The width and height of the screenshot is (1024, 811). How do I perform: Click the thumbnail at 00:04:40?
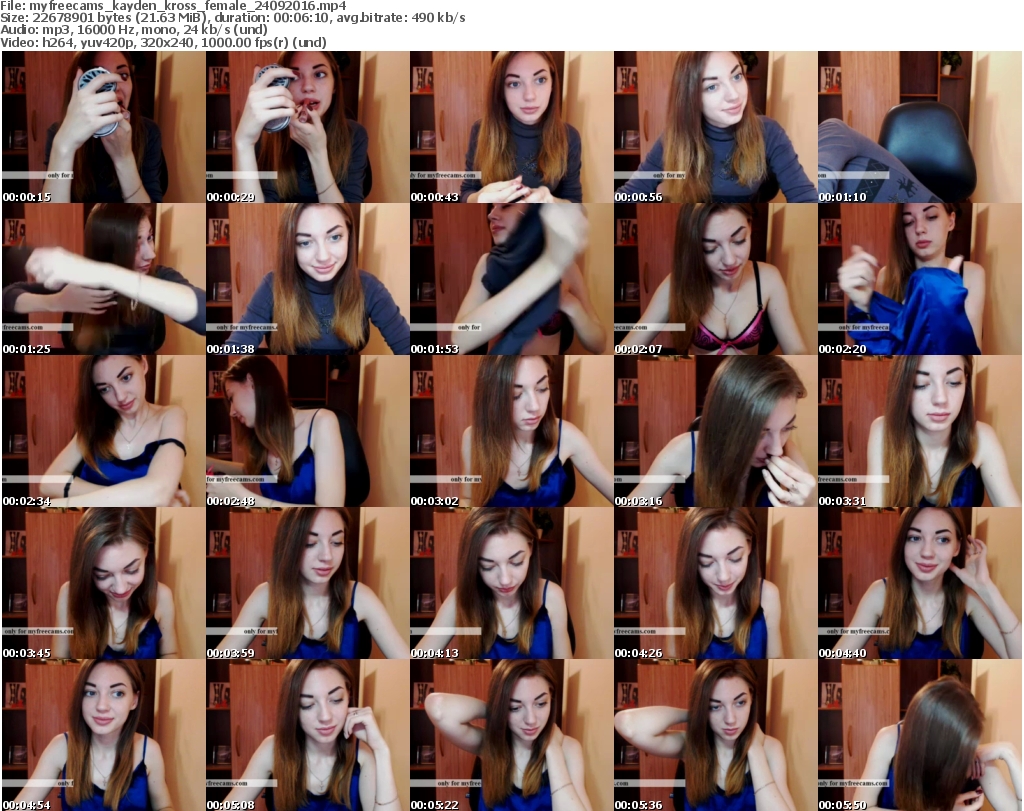[x=920, y=583]
